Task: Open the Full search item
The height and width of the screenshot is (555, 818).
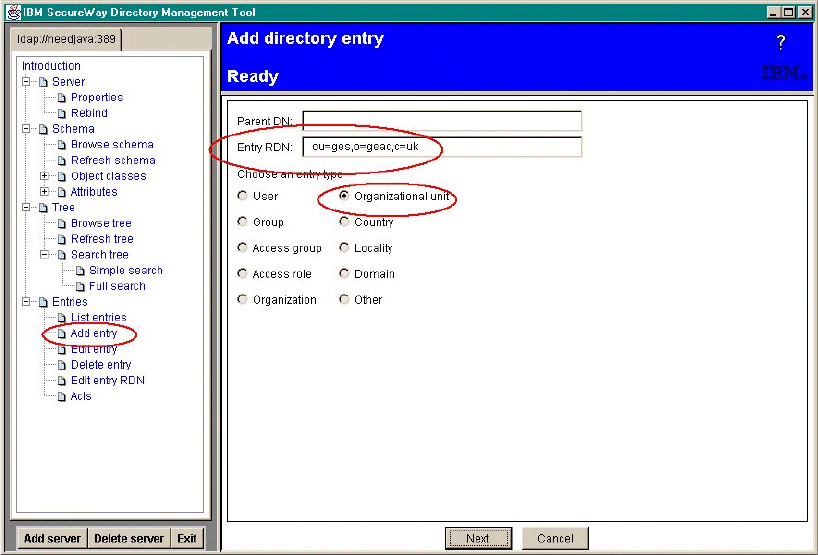Action: 117,286
